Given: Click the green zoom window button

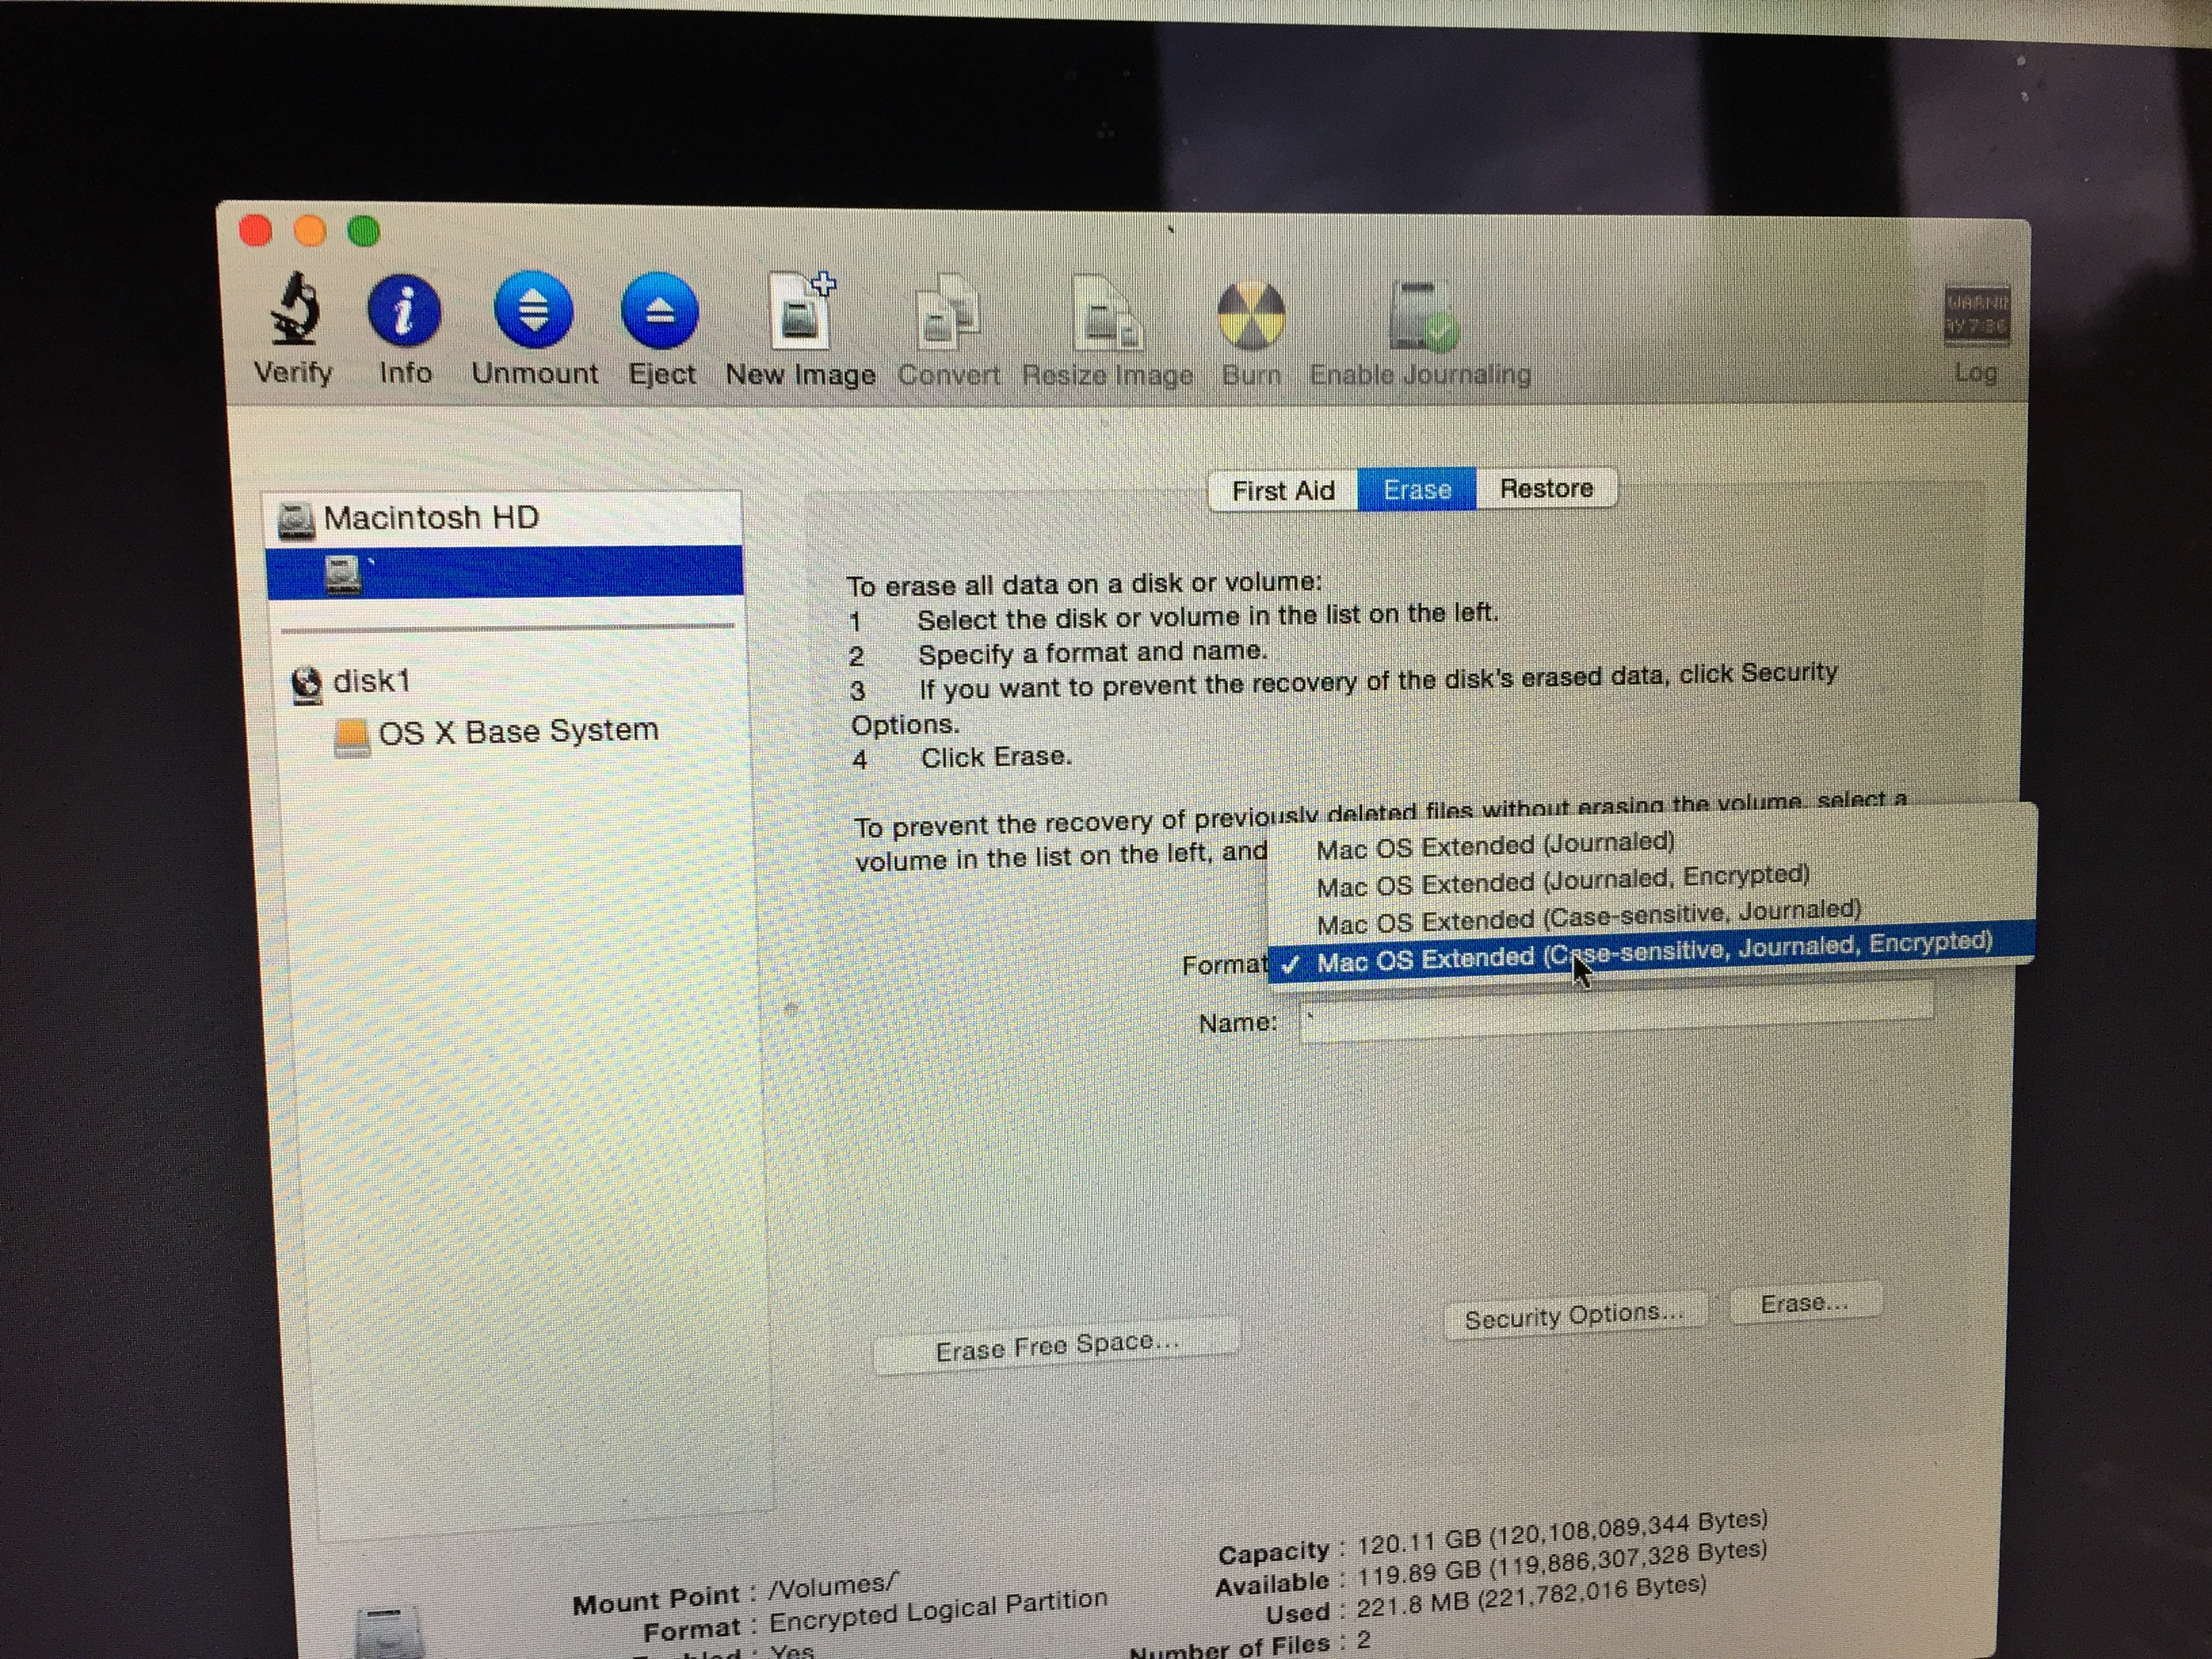Looking at the screenshot, I should pyautogui.click(x=363, y=232).
